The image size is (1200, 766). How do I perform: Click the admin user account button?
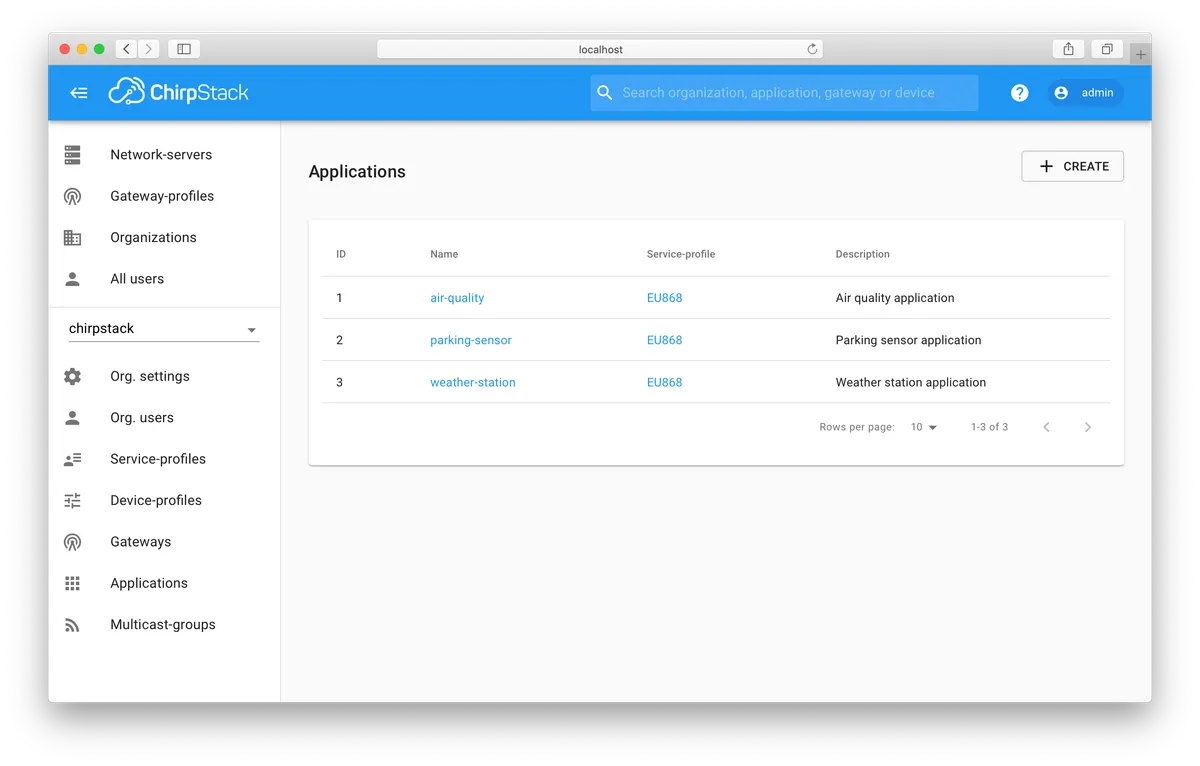pyautogui.click(x=1084, y=92)
